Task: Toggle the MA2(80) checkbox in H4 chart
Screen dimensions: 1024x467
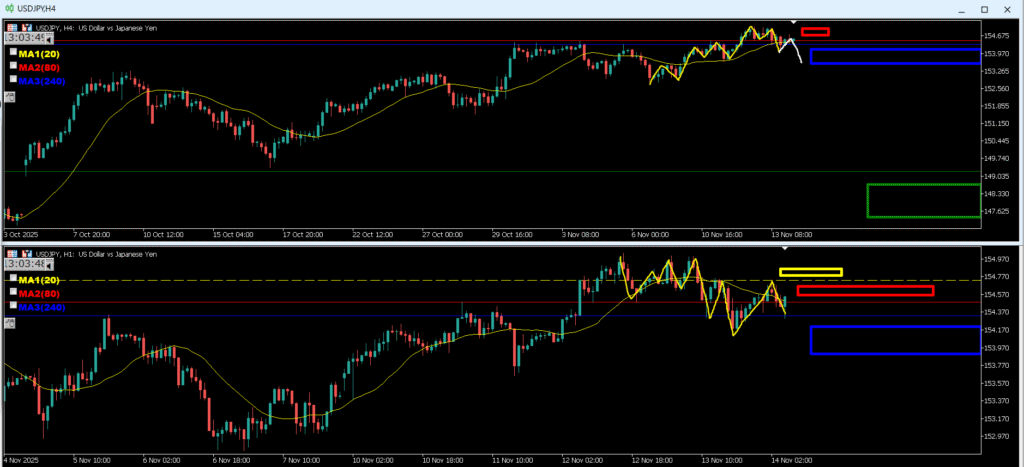Action: coord(13,66)
